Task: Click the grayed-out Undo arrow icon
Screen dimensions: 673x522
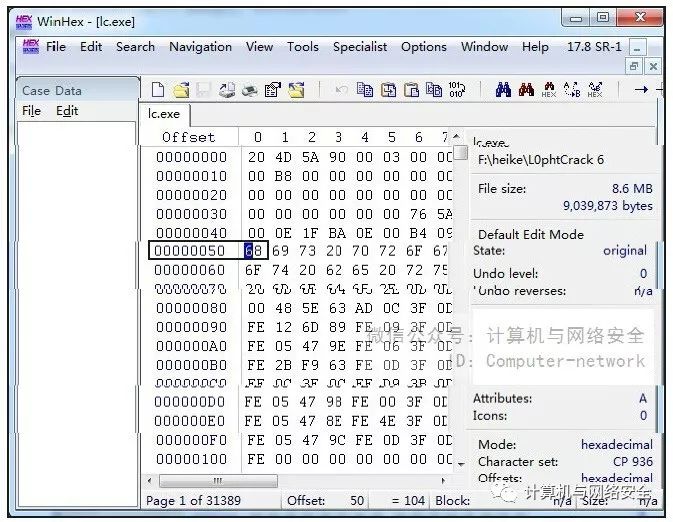Action: click(342, 90)
